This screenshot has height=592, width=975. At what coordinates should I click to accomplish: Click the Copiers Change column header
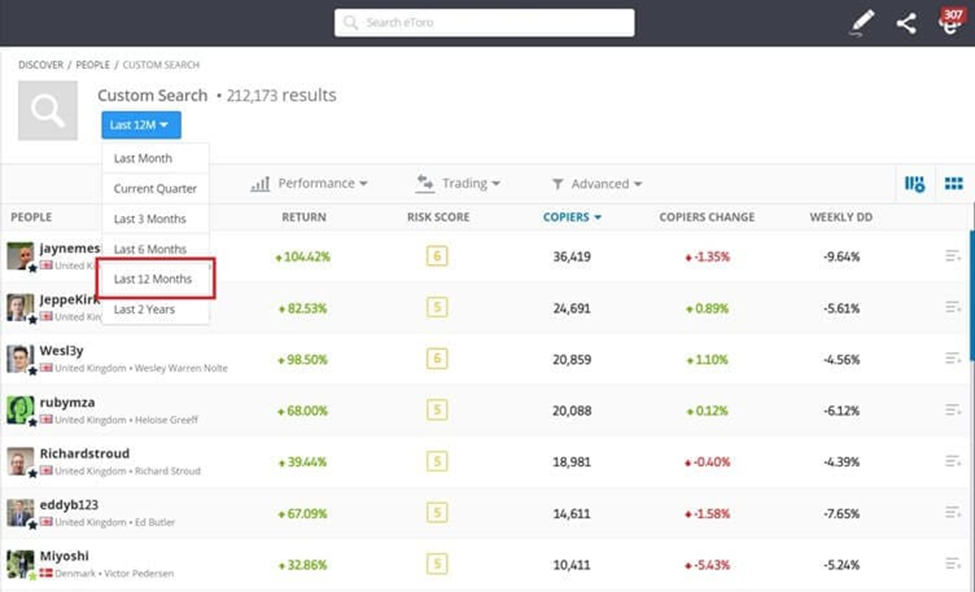tap(707, 217)
